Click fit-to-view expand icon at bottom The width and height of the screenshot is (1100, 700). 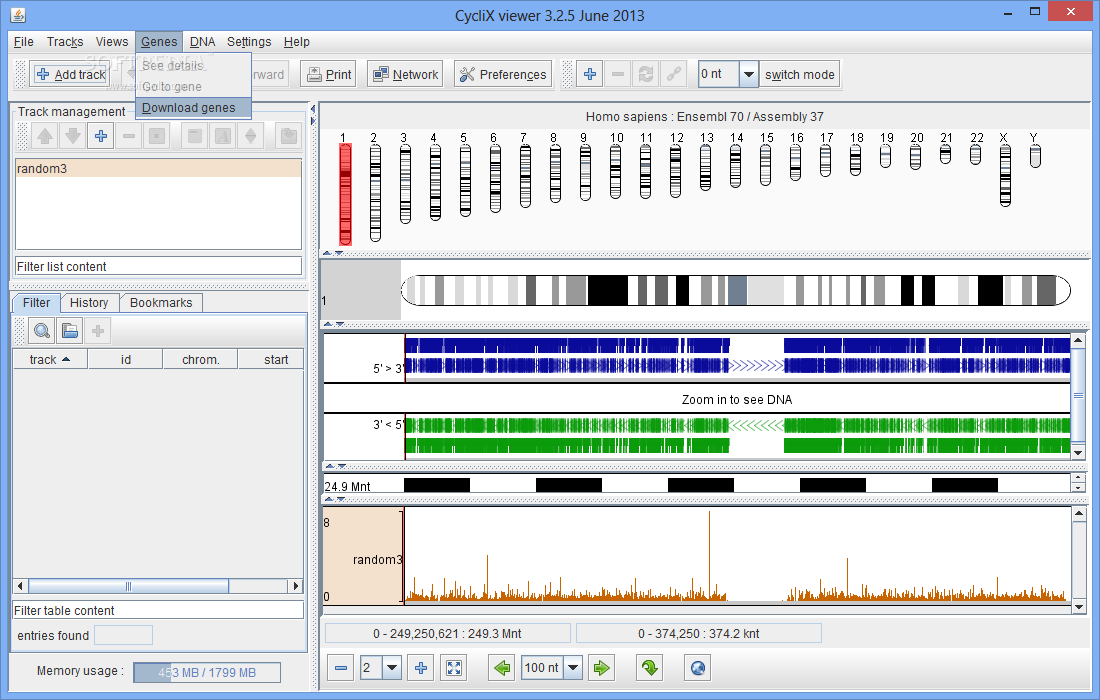[x=454, y=668]
